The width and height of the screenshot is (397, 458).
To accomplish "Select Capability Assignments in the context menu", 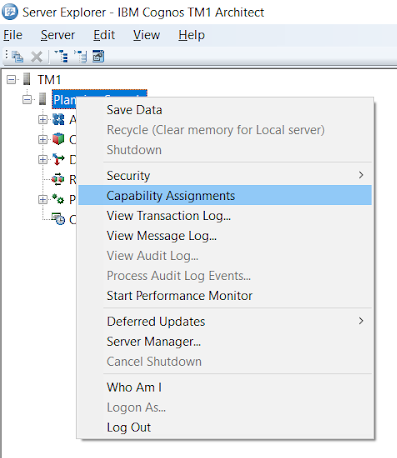I will click(x=225, y=195).
